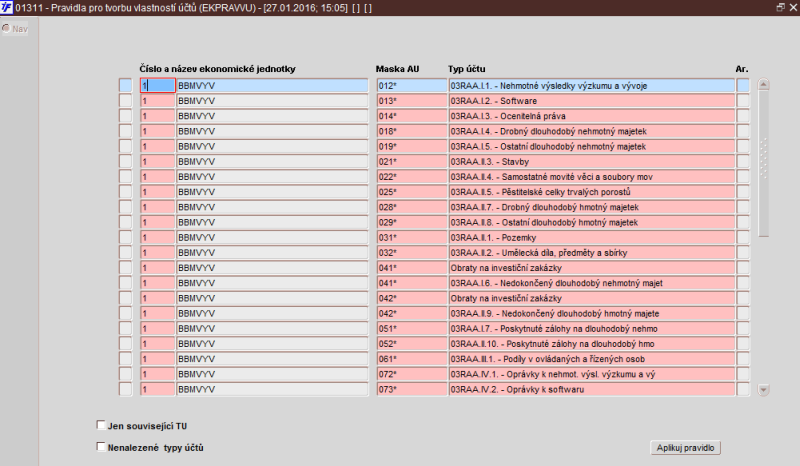Click the Maska AU field 028*
800x466 pixels.
tap(412, 207)
